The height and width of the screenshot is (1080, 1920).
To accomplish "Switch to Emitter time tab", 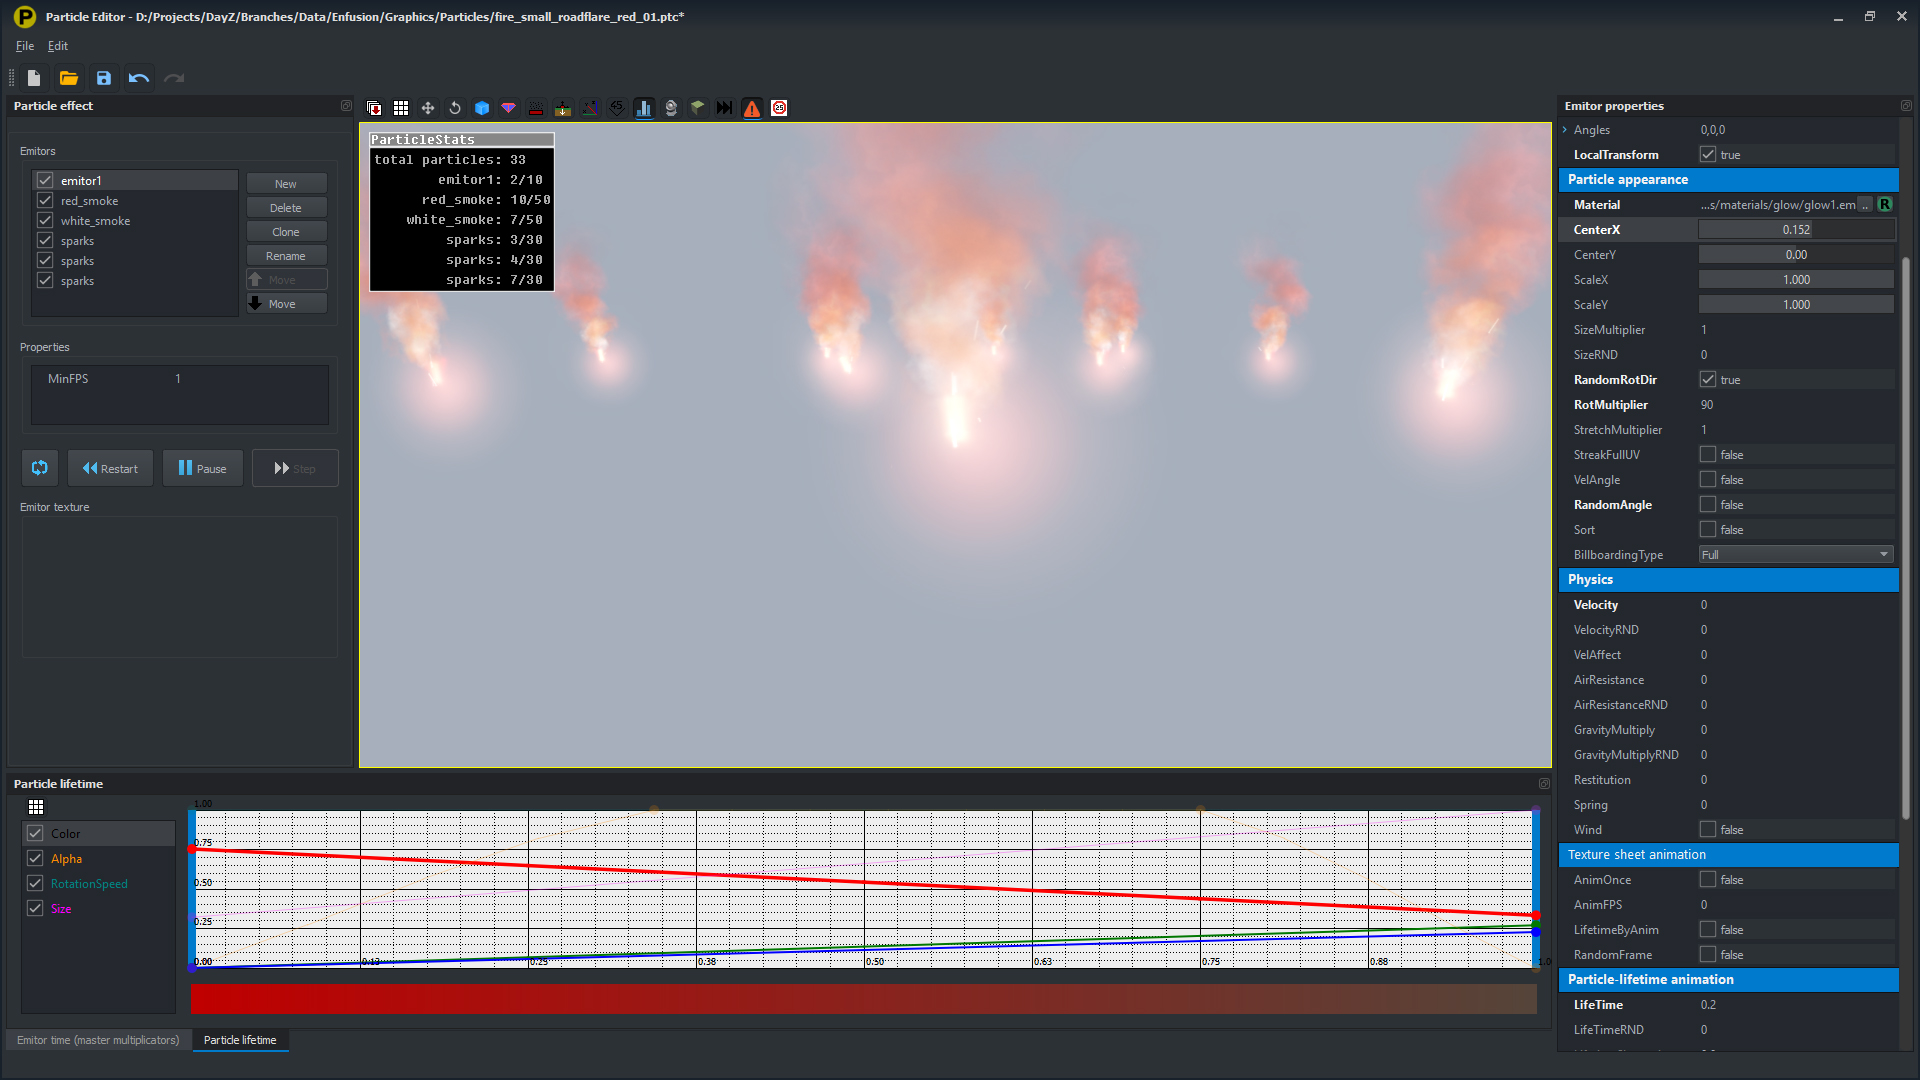I will pyautogui.click(x=98, y=1040).
